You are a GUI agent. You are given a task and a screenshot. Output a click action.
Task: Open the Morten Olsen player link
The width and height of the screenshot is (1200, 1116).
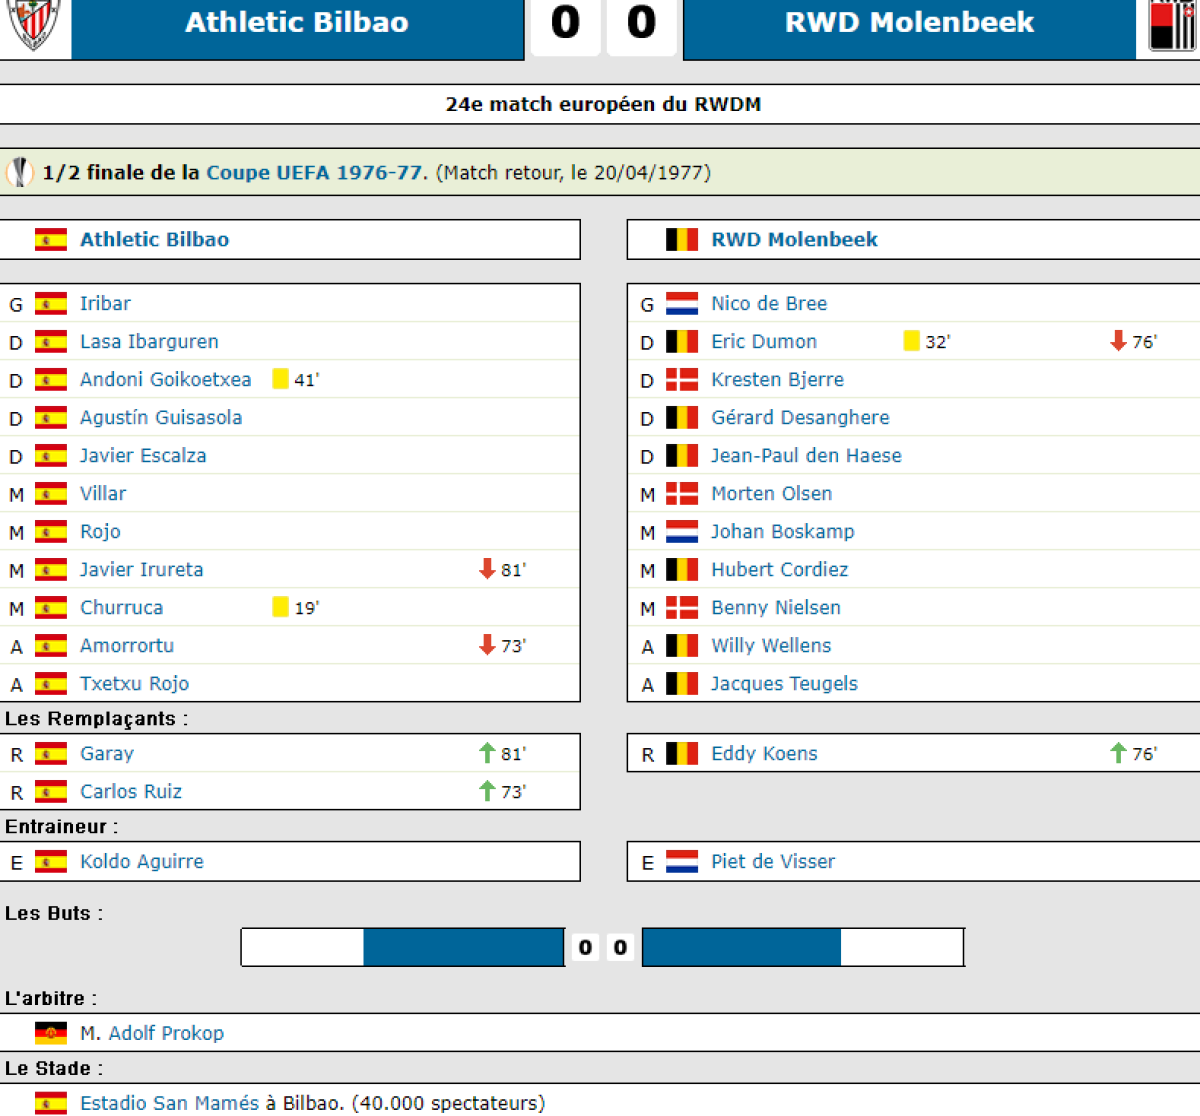coord(771,493)
